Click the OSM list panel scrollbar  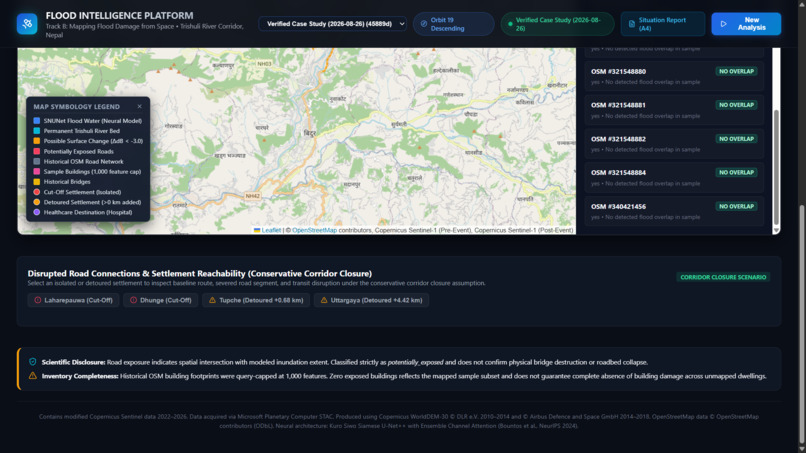click(776, 167)
